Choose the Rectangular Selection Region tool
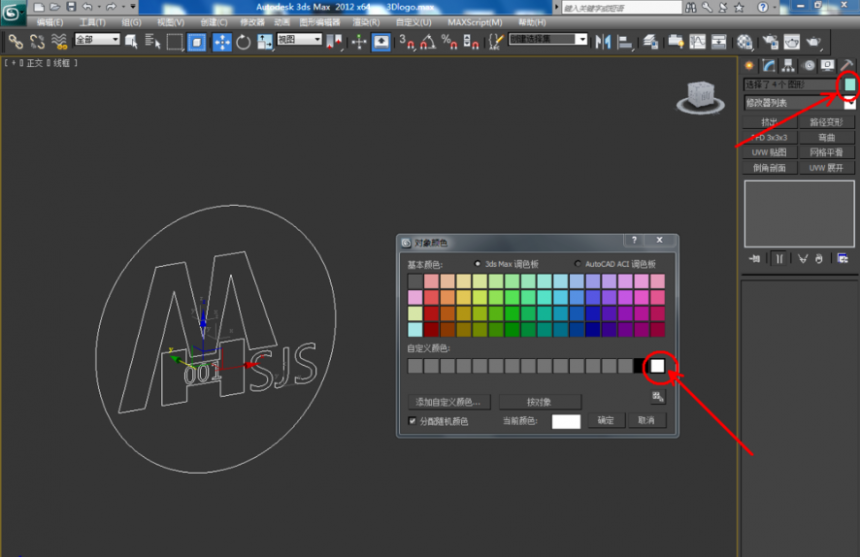This screenshot has width=860, height=557. [x=174, y=42]
